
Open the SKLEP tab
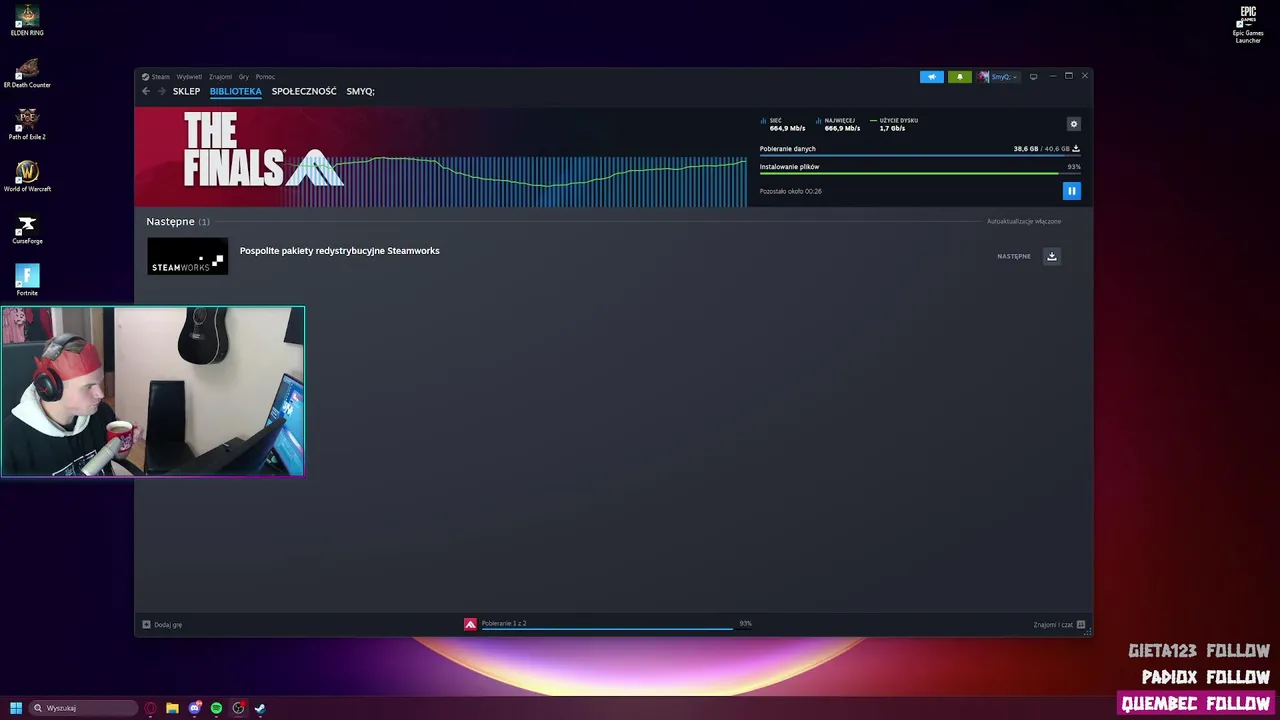point(186,91)
